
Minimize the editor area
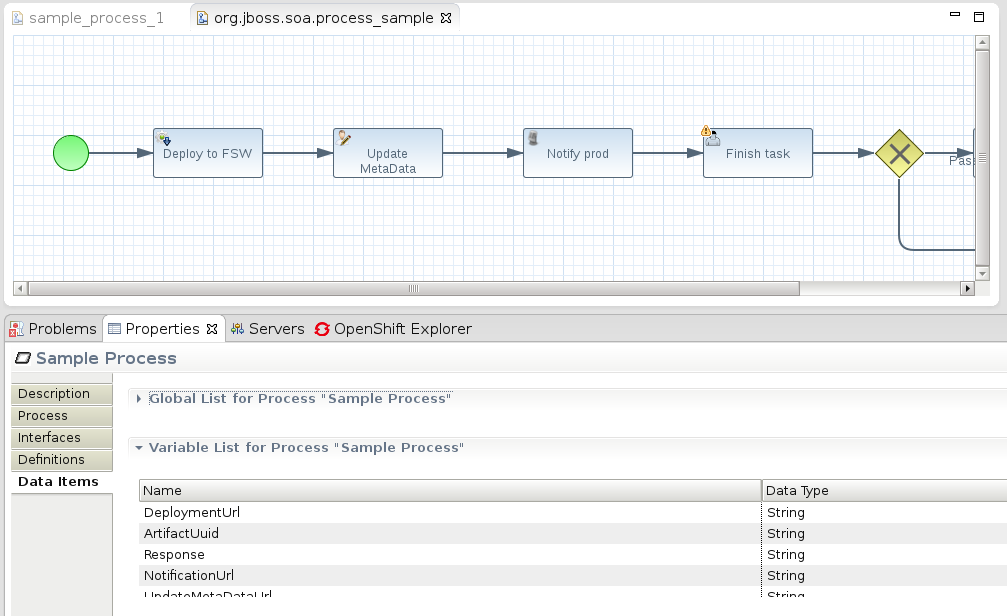pos(955,14)
